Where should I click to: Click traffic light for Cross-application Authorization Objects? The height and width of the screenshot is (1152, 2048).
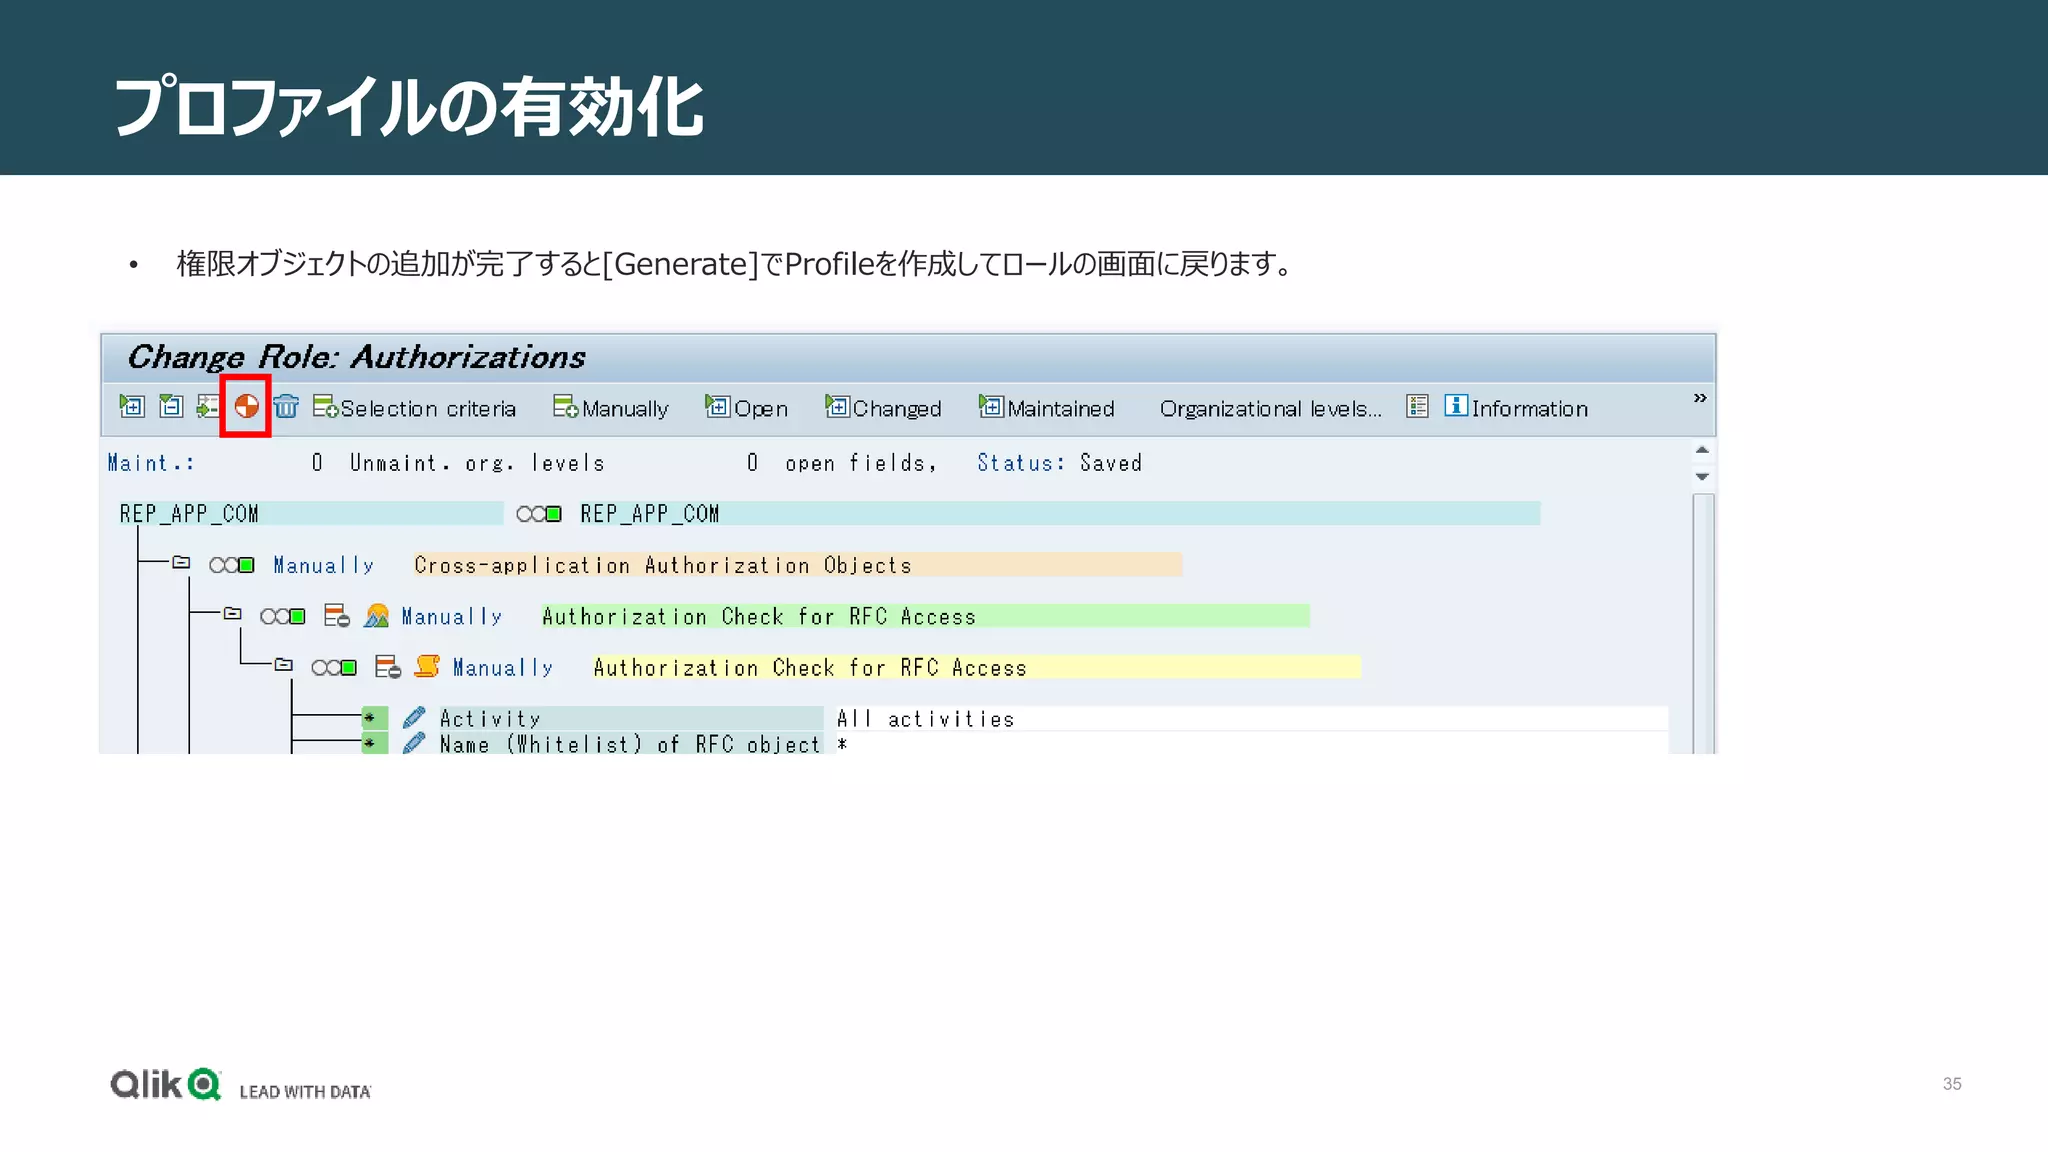(231, 565)
